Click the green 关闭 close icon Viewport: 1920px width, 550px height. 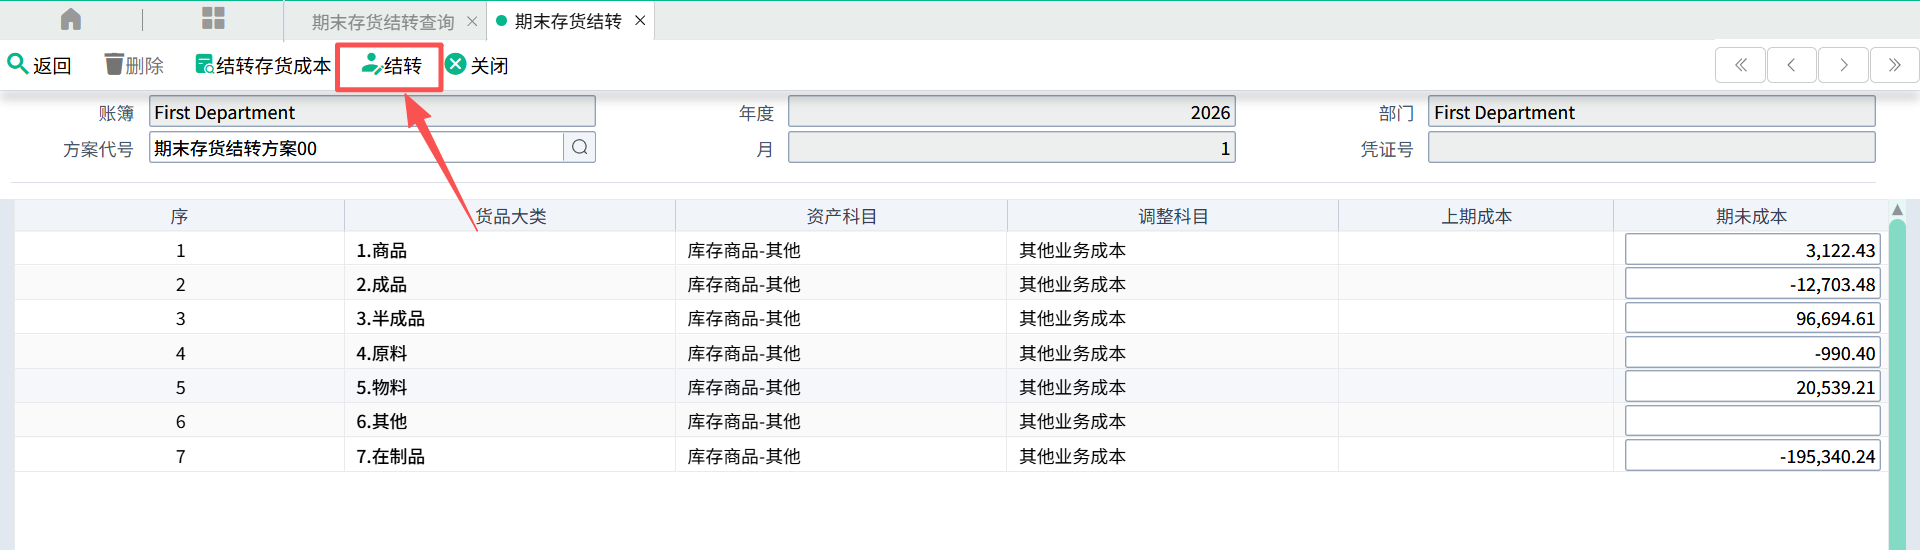coord(456,65)
